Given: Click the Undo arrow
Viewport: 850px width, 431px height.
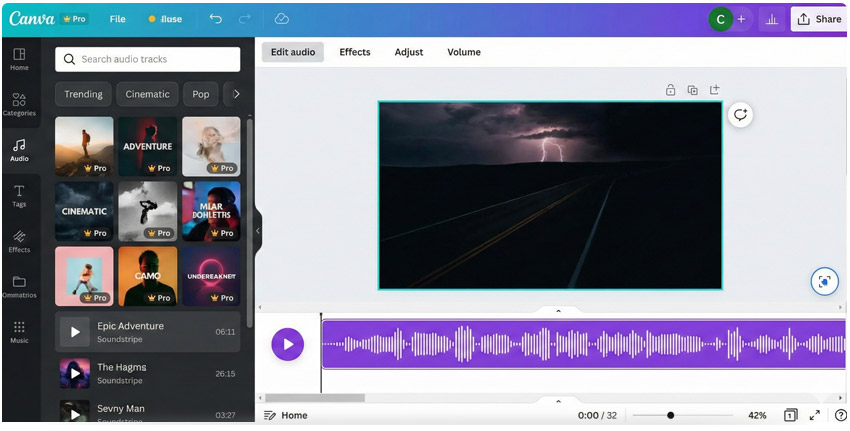Looking at the screenshot, I should (x=216, y=18).
